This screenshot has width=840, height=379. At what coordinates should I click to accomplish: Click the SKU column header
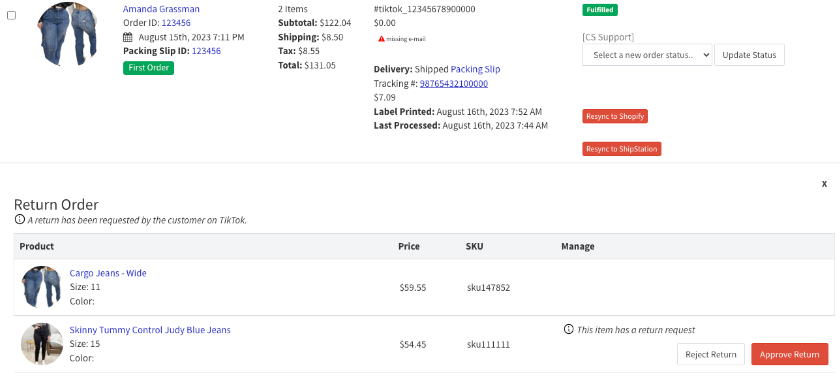coord(475,247)
